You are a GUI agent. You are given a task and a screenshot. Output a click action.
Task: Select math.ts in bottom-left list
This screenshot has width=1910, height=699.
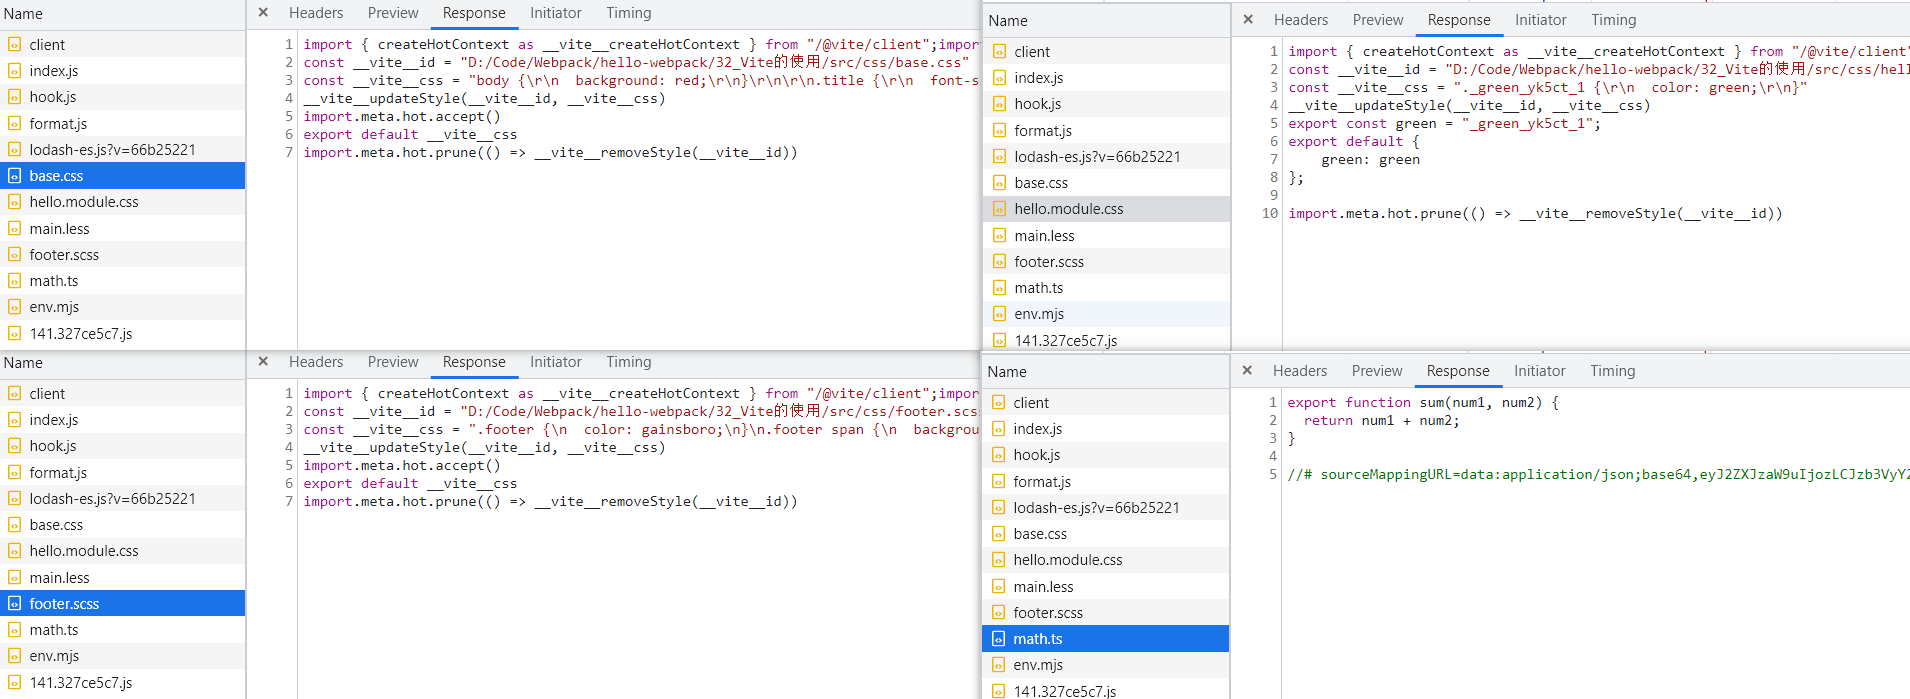pyautogui.click(x=122, y=630)
